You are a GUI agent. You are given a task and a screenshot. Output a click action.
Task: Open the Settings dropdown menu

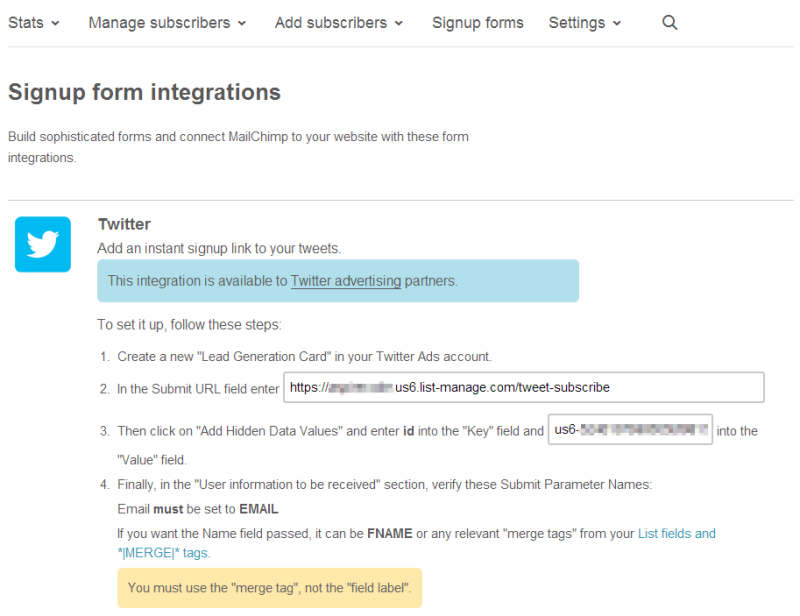click(585, 23)
